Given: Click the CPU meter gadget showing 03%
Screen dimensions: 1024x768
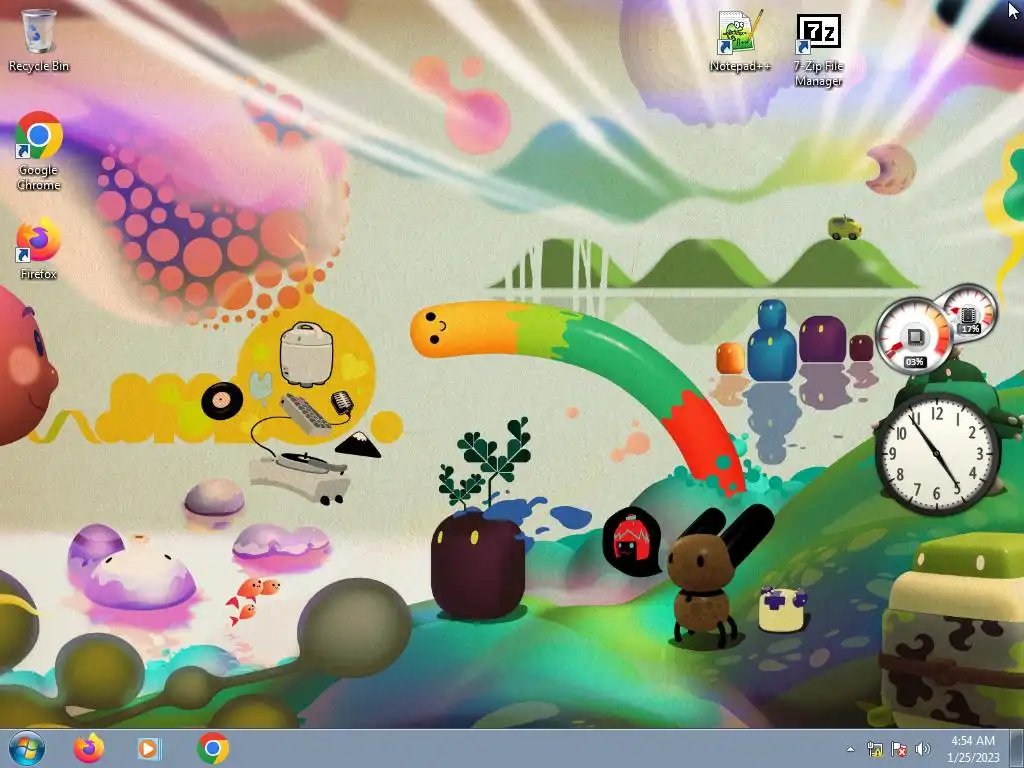Looking at the screenshot, I should tap(914, 336).
